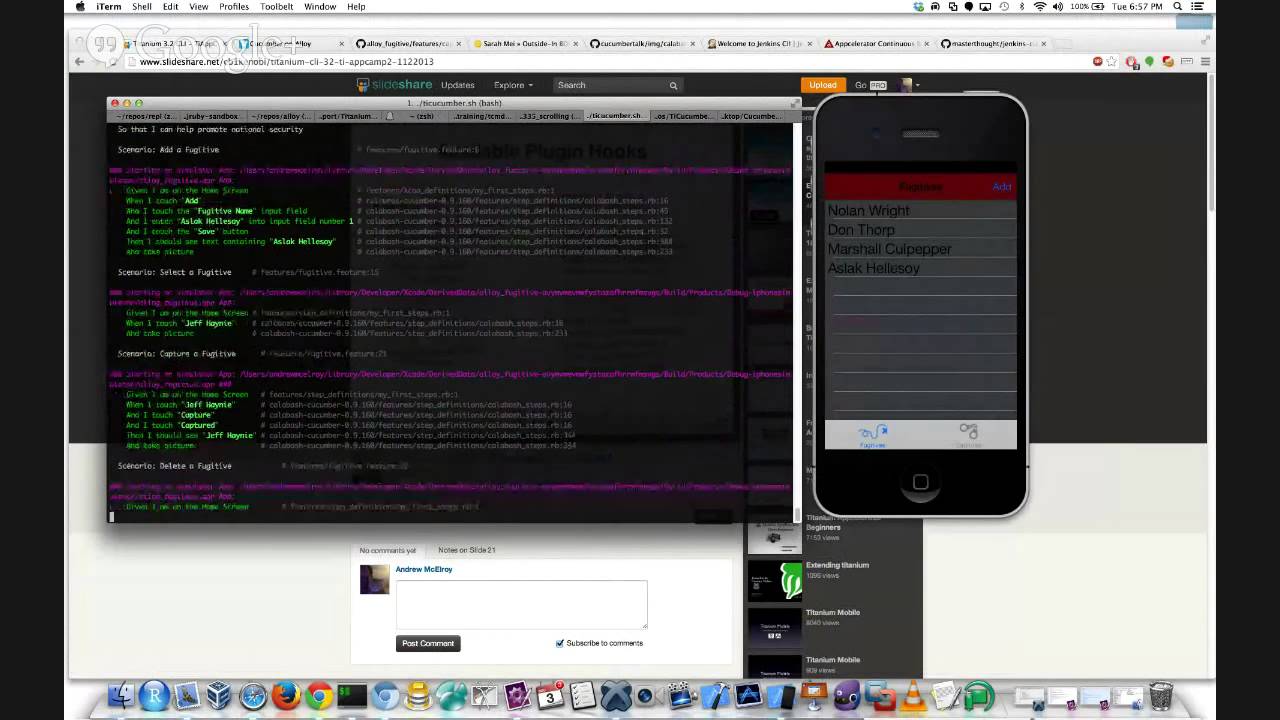1280x720 pixels.
Task: Click the Wi-Fi status icon
Action: coord(1040,7)
